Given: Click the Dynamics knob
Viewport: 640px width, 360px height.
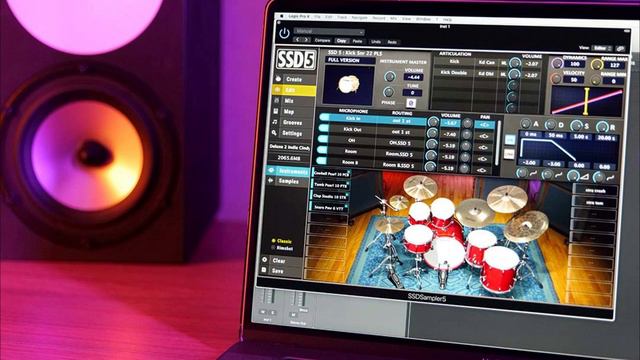Looking at the screenshot, I should point(557,63).
